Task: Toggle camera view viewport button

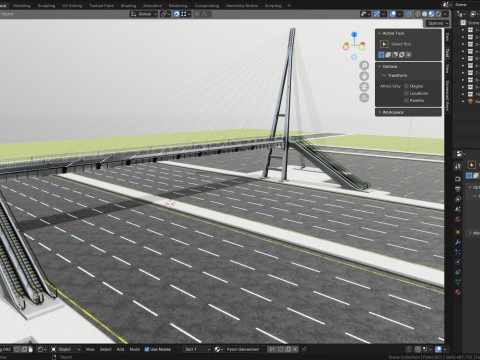Action: tap(364, 87)
